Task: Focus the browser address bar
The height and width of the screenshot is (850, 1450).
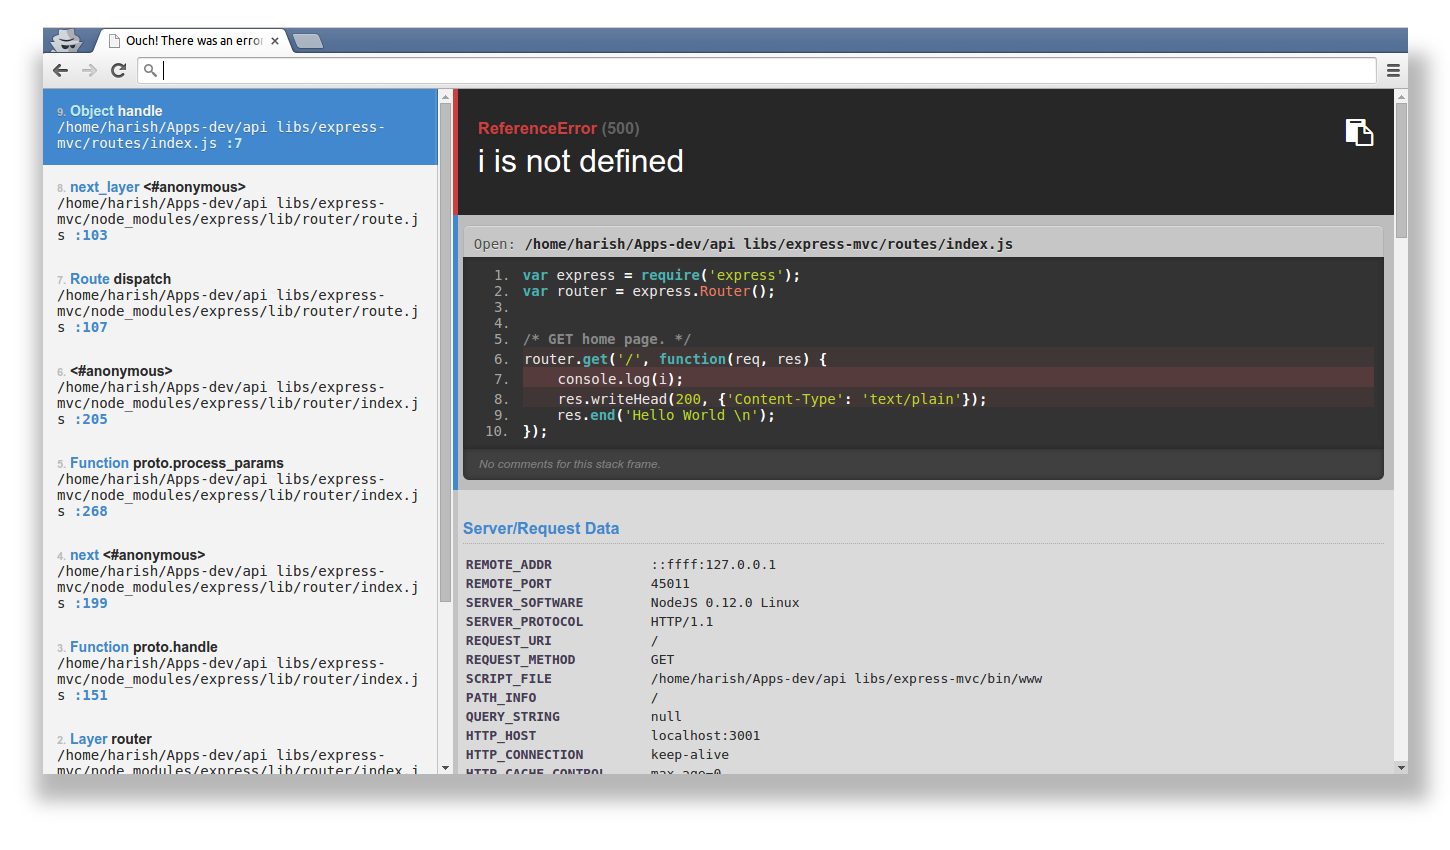Action: (757, 70)
